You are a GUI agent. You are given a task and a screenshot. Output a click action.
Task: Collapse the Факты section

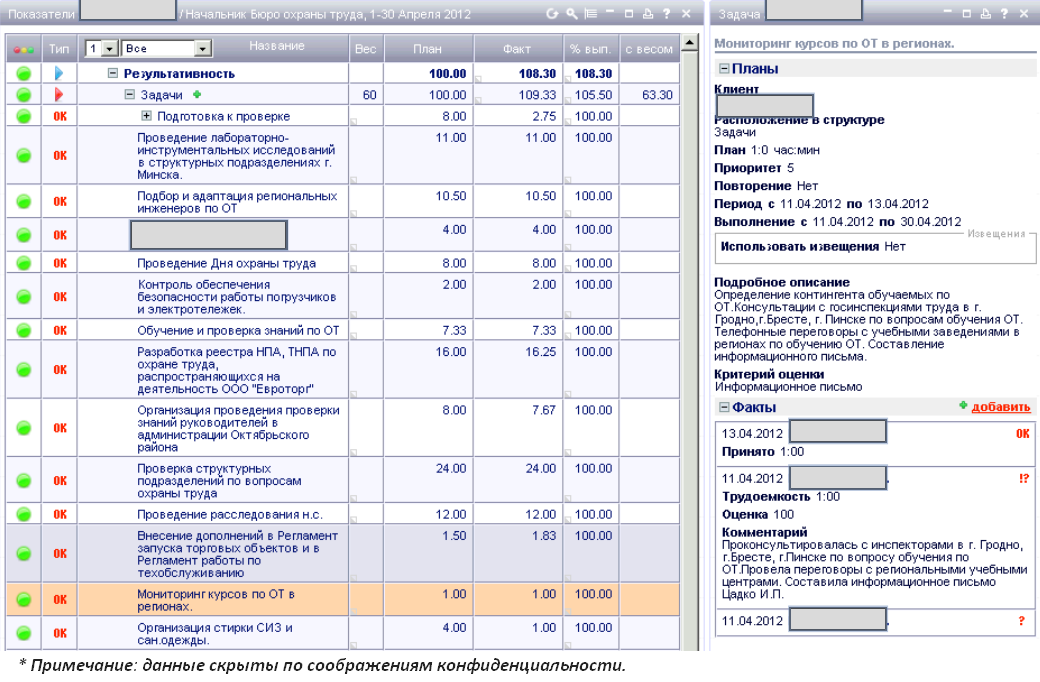coord(724,407)
